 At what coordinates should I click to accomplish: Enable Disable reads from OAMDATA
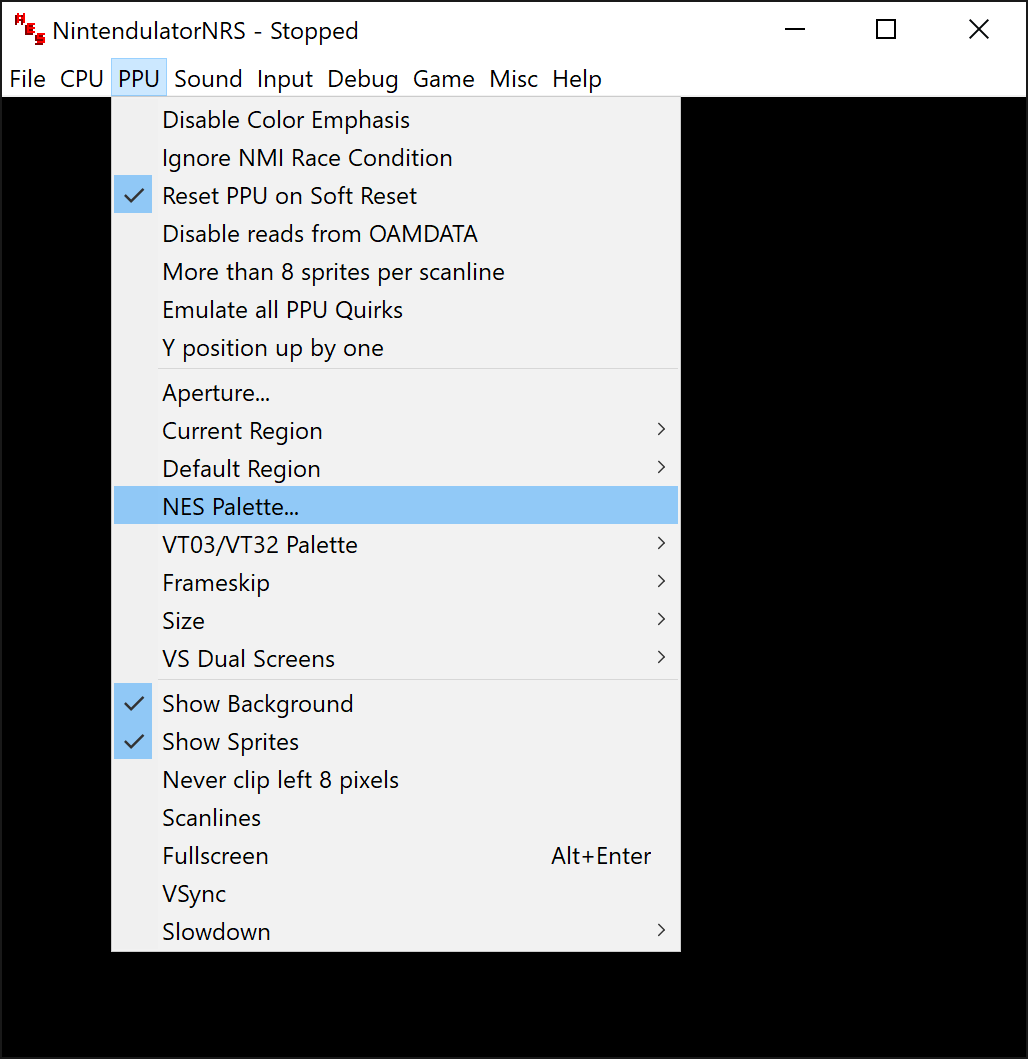(x=396, y=234)
